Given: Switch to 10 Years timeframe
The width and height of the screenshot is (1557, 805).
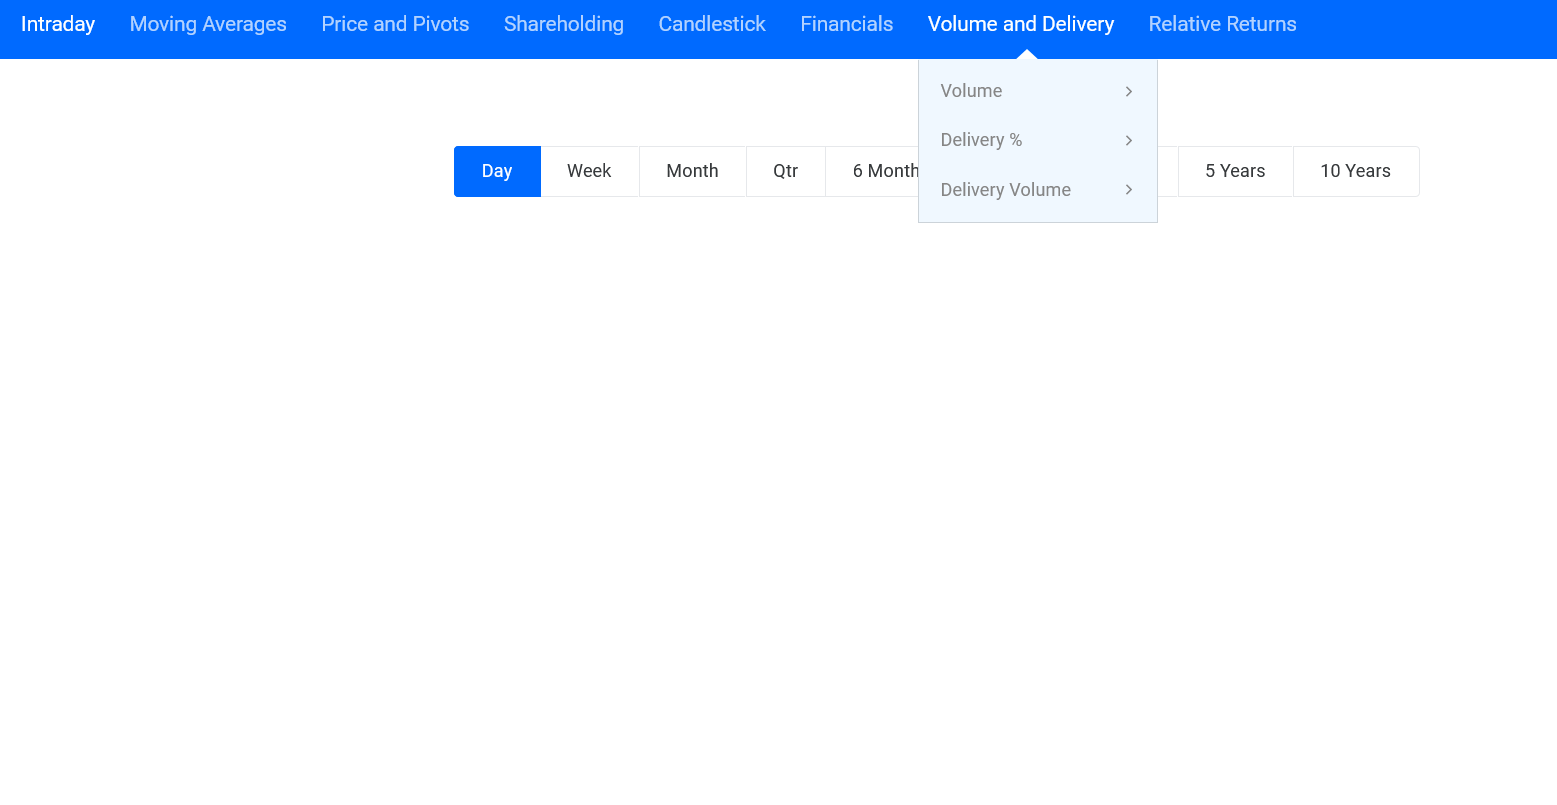Looking at the screenshot, I should [x=1355, y=171].
